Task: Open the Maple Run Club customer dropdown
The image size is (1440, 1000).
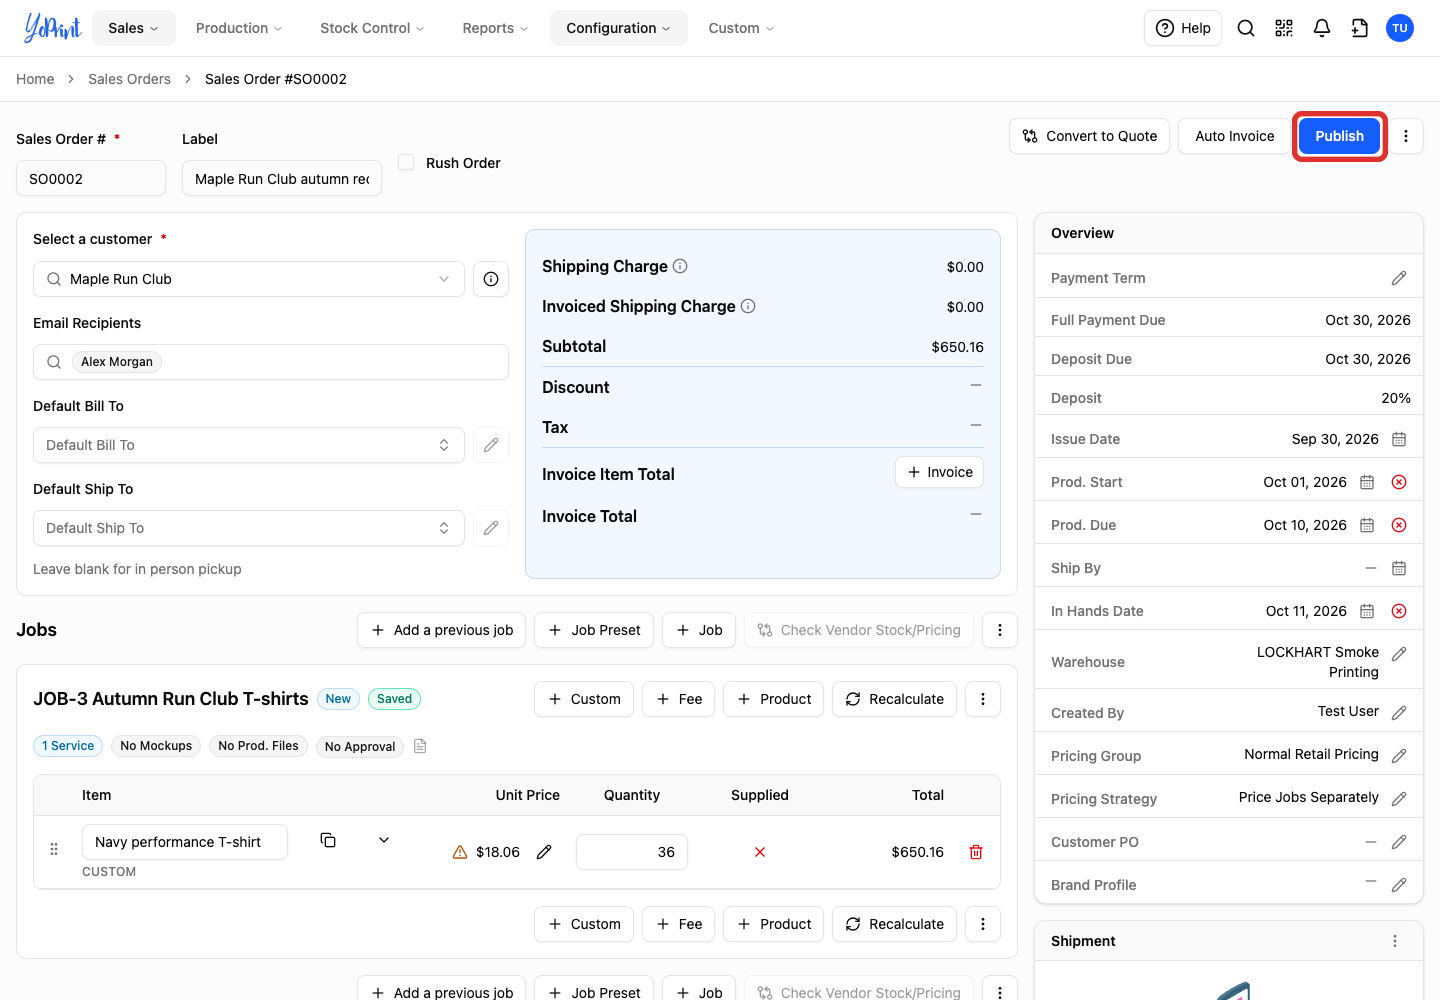Action: tap(249, 279)
